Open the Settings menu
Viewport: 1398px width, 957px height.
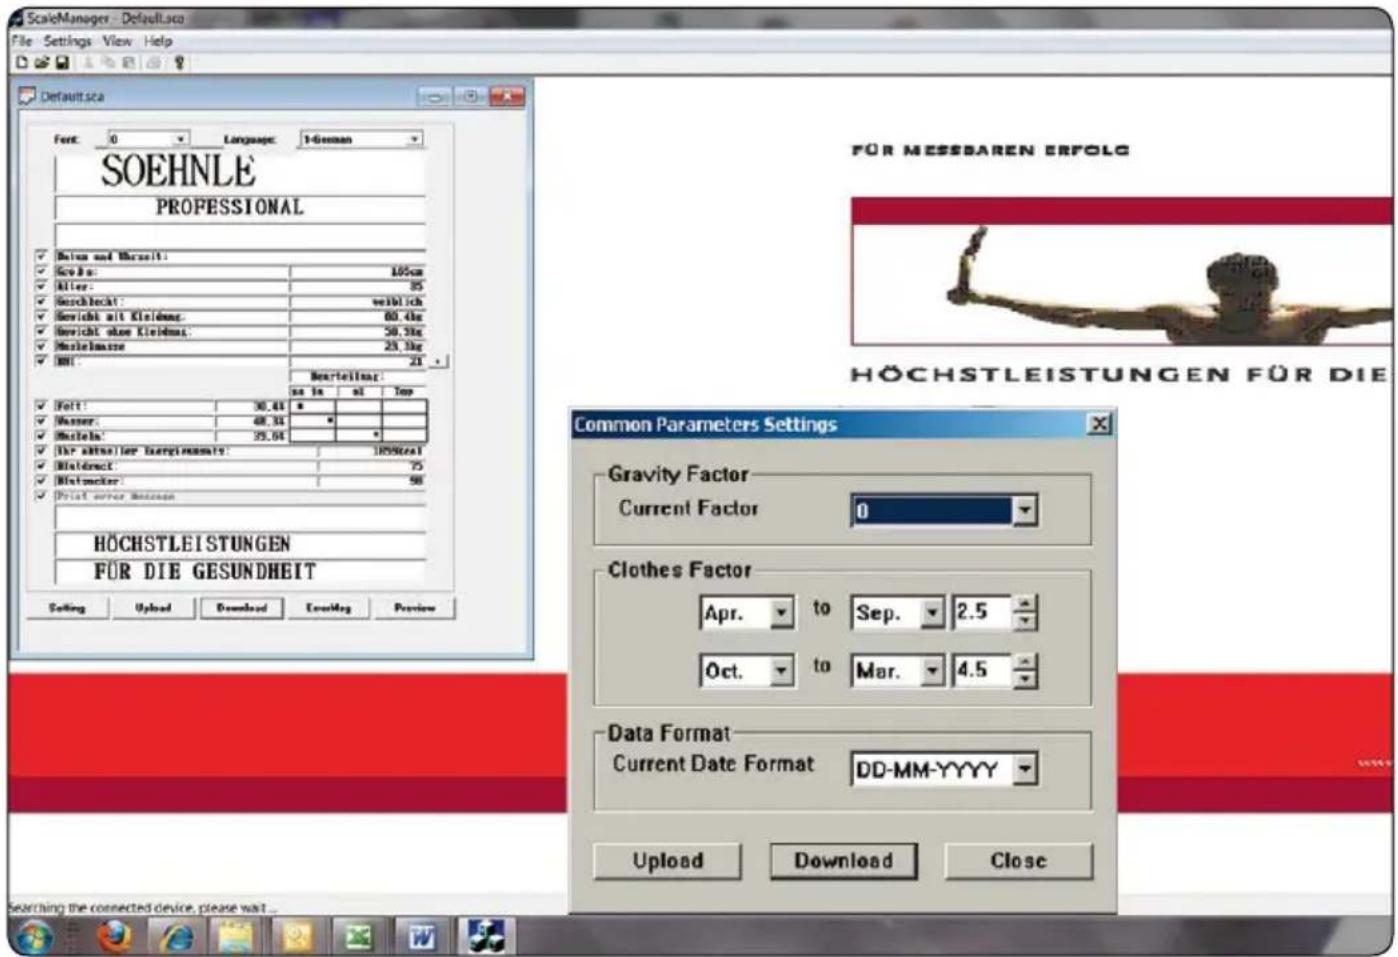point(67,41)
